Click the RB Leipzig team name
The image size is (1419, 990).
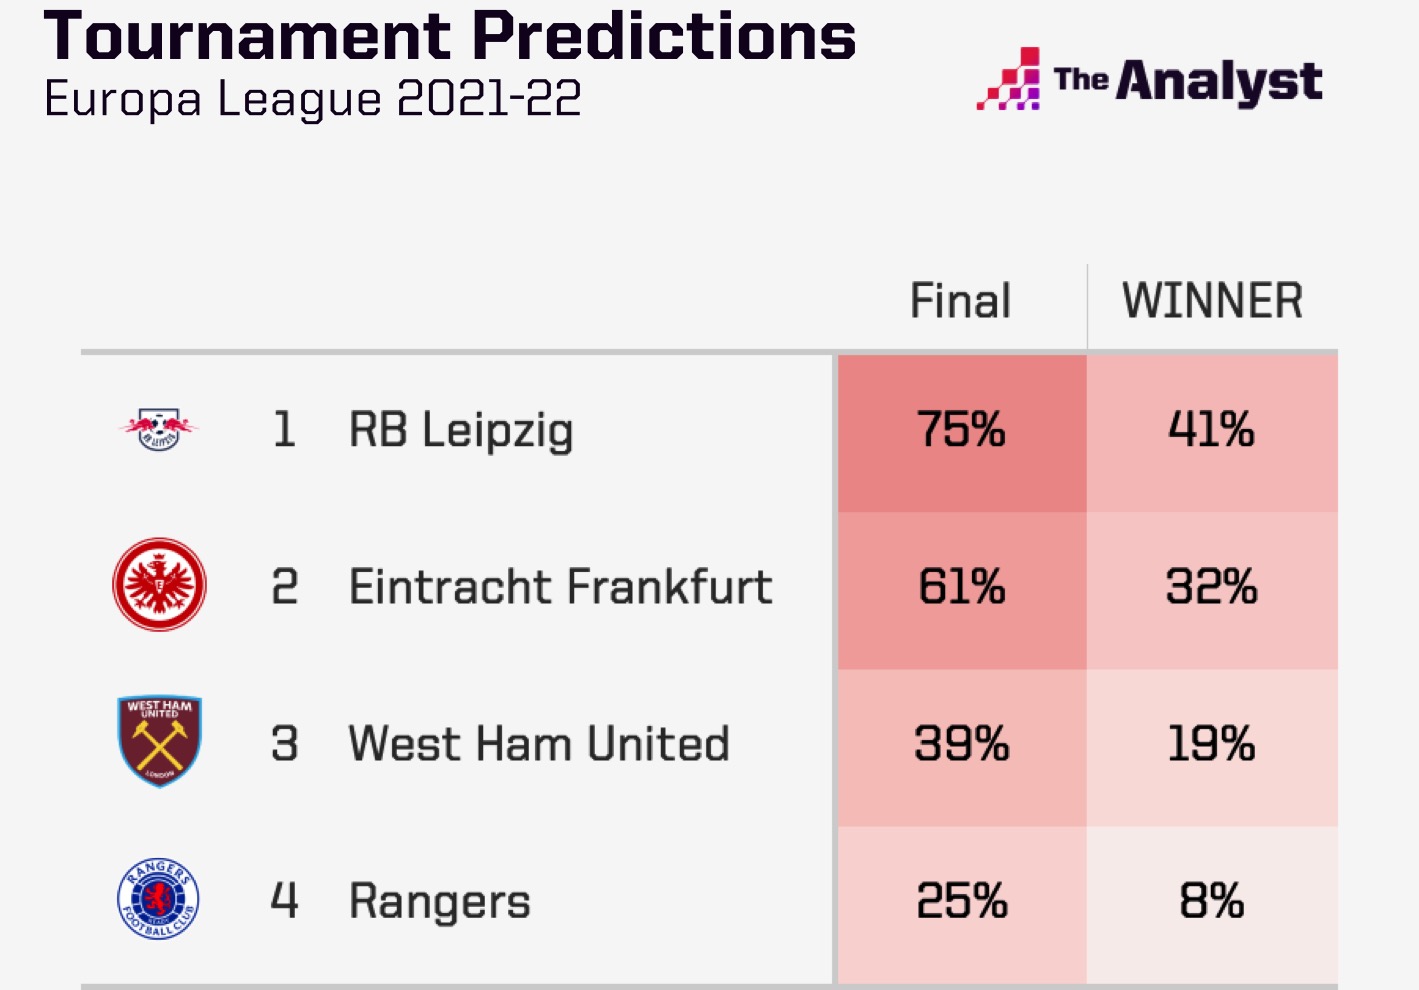[x=461, y=431]
